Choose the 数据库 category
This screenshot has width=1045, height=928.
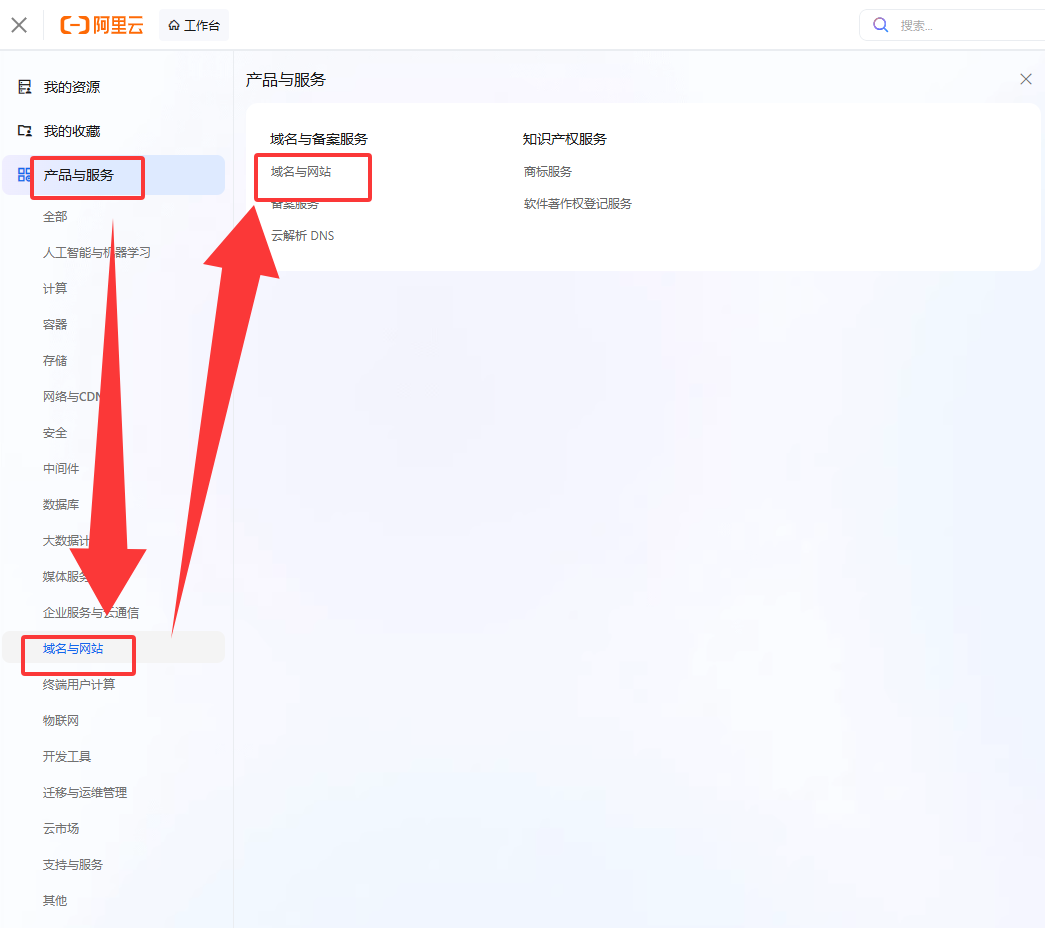[61, 505]
